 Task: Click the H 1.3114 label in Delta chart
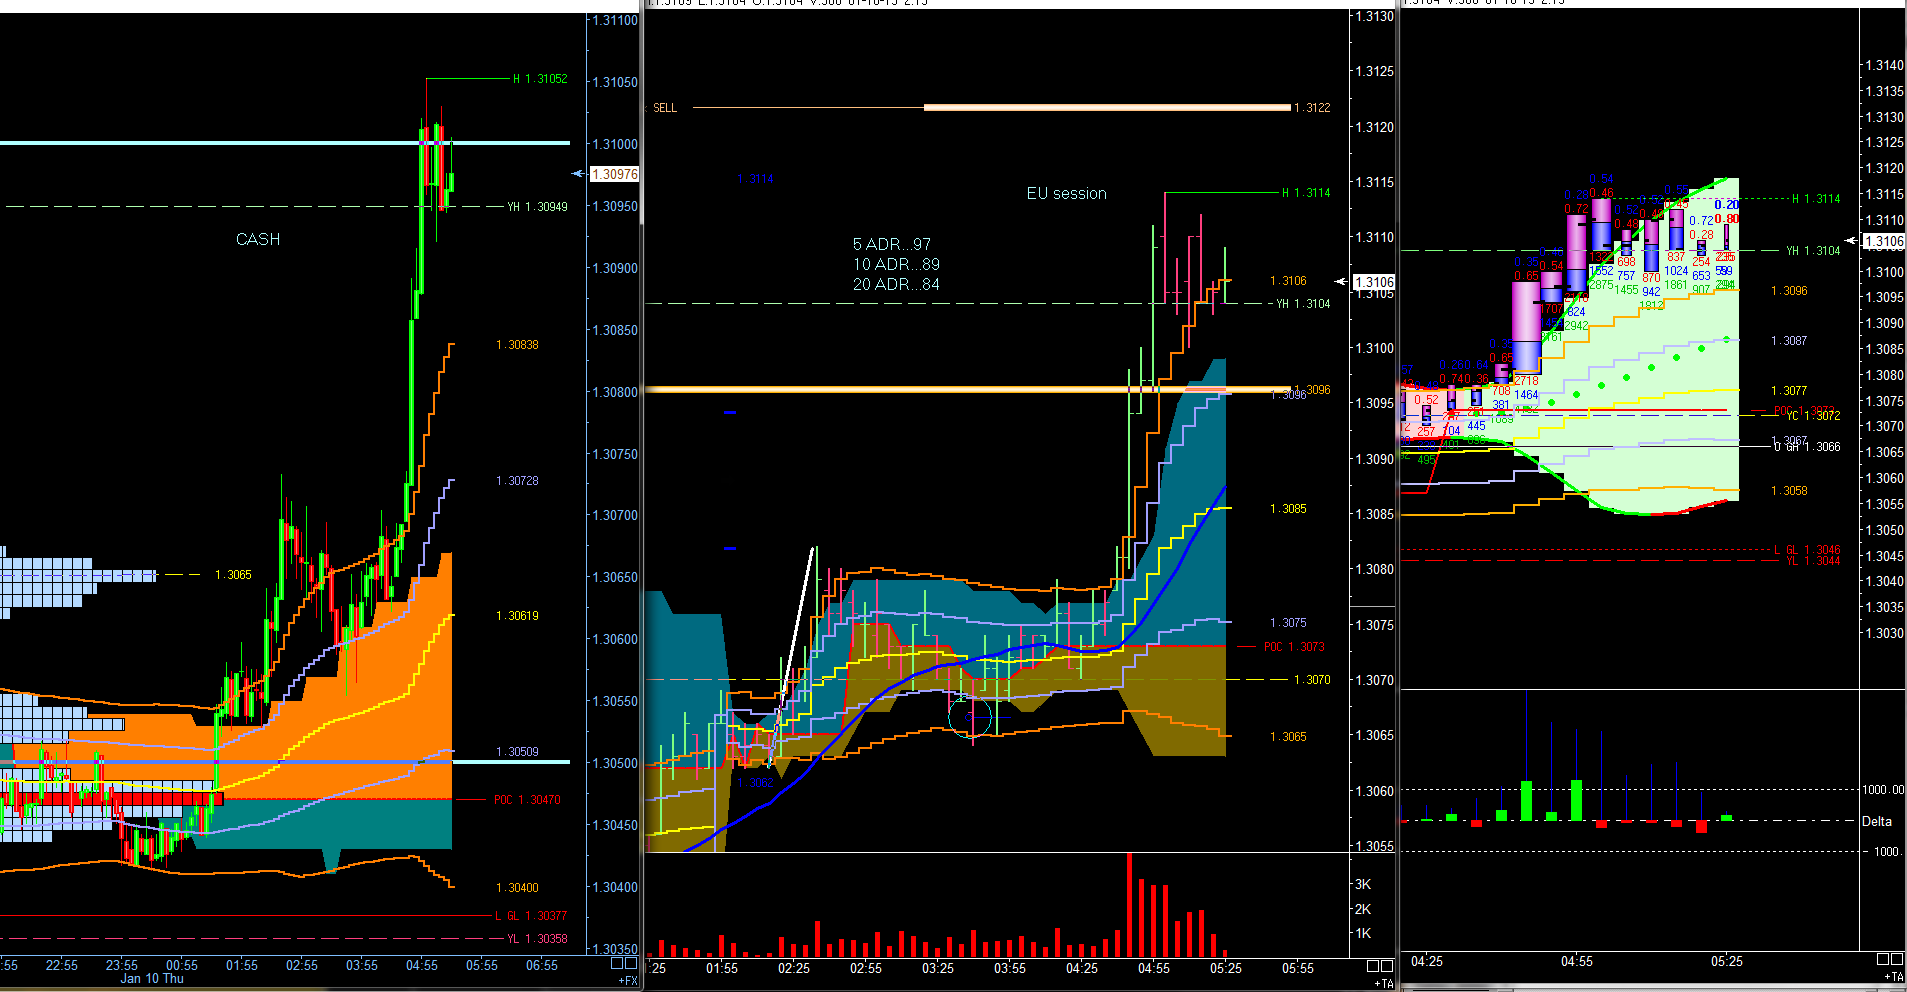point(1816,199)
